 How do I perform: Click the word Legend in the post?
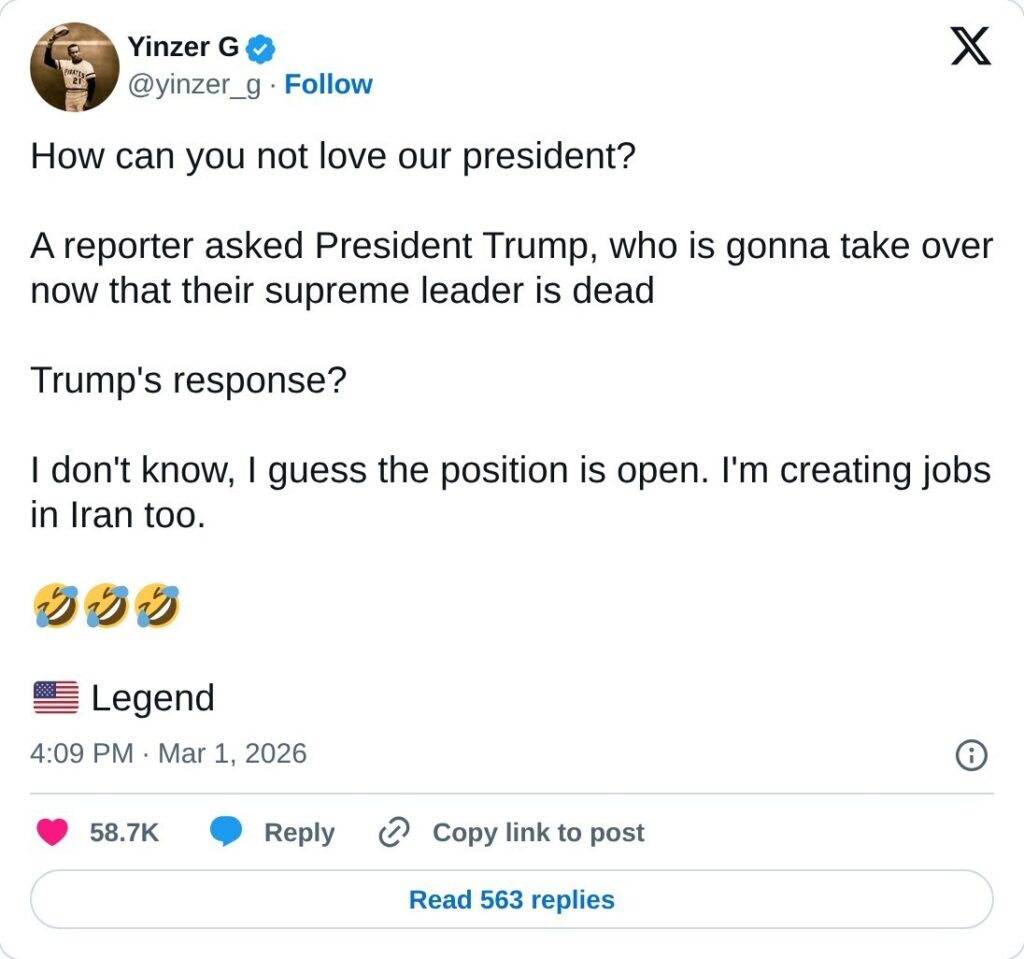(x=152, y=697)
